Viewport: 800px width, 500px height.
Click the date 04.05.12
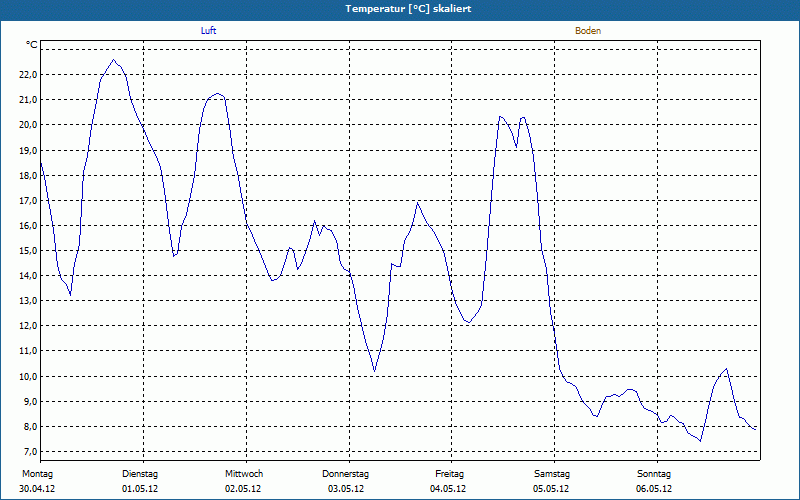point(448,489)
